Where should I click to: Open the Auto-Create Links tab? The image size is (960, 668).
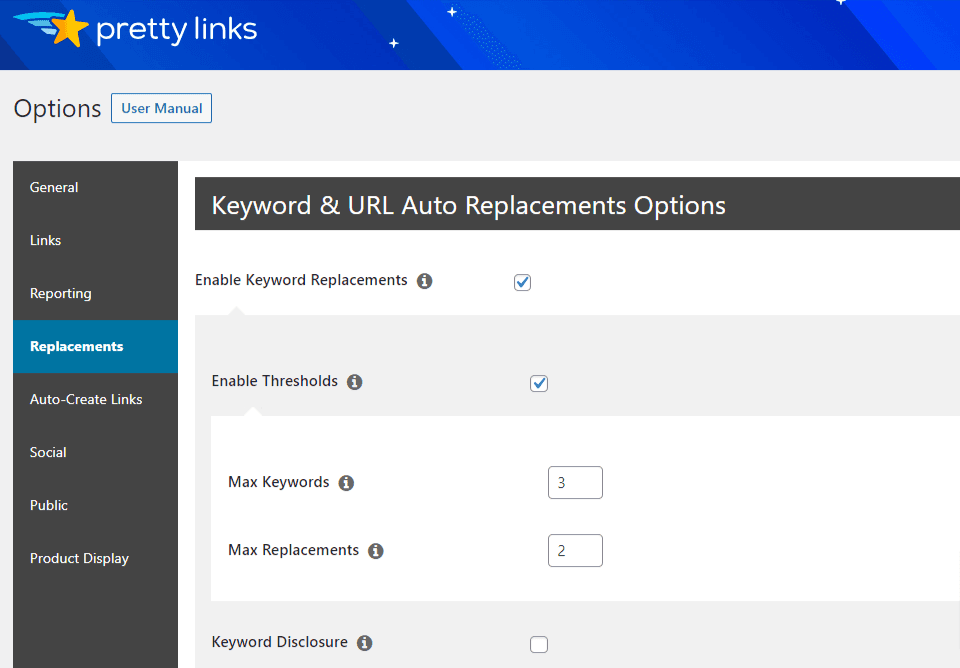pos(86,399)
